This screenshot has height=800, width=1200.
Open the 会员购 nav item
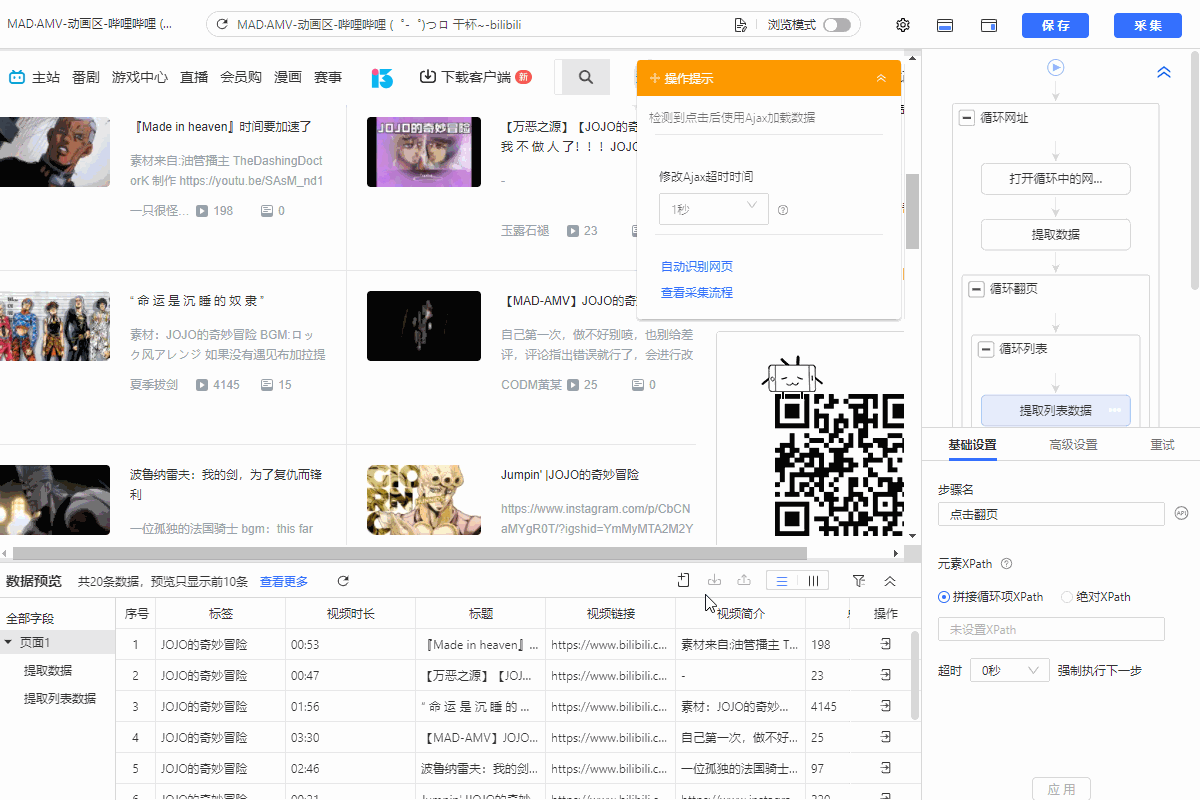pos(241,77)
